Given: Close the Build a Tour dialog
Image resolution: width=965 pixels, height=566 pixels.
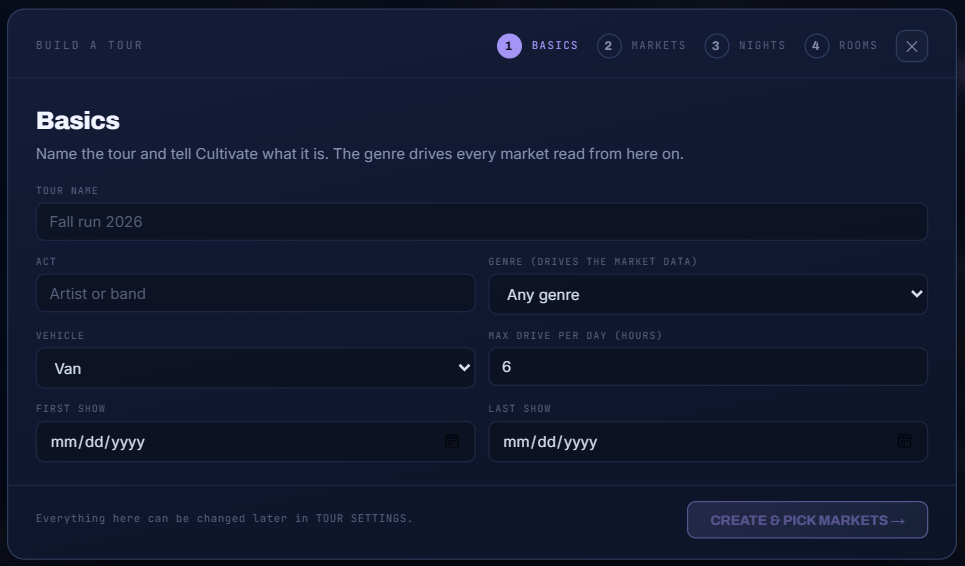Looking at the screenshot, I should (911, 46).
